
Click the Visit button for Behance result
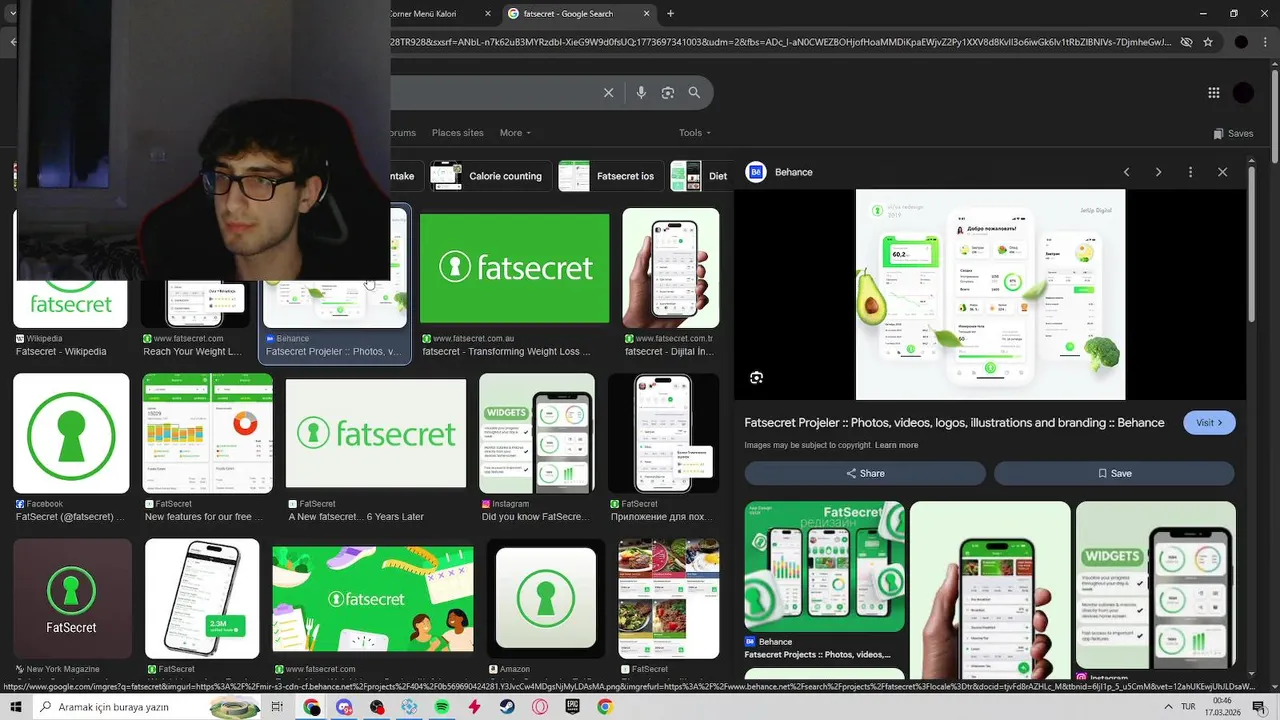pos(1209,422)
